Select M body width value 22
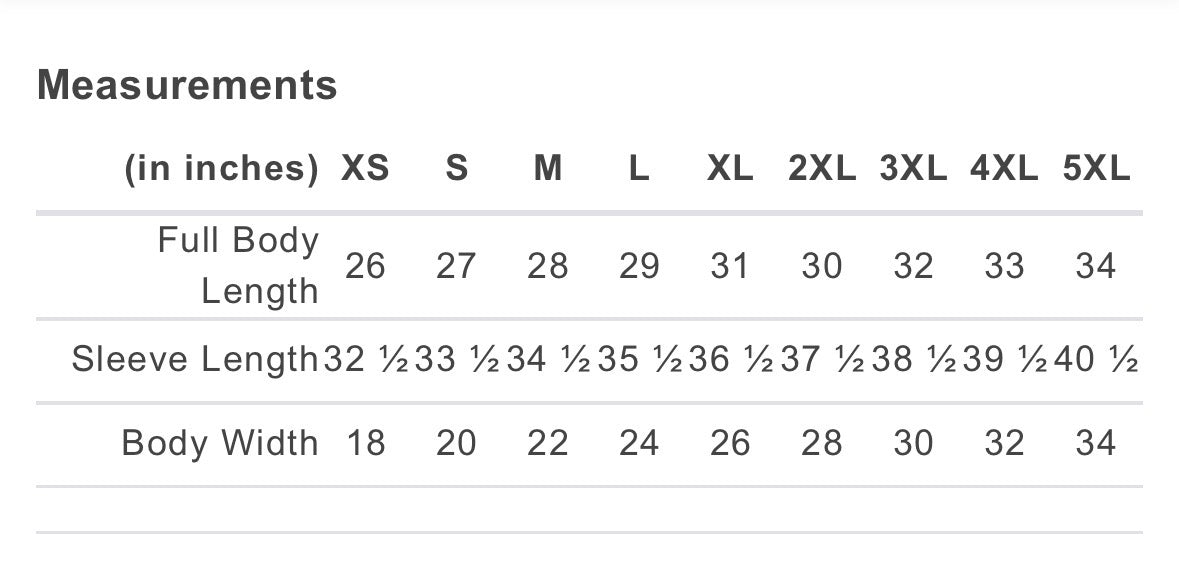Viewport: 1179px width, 584px height. 548,443
